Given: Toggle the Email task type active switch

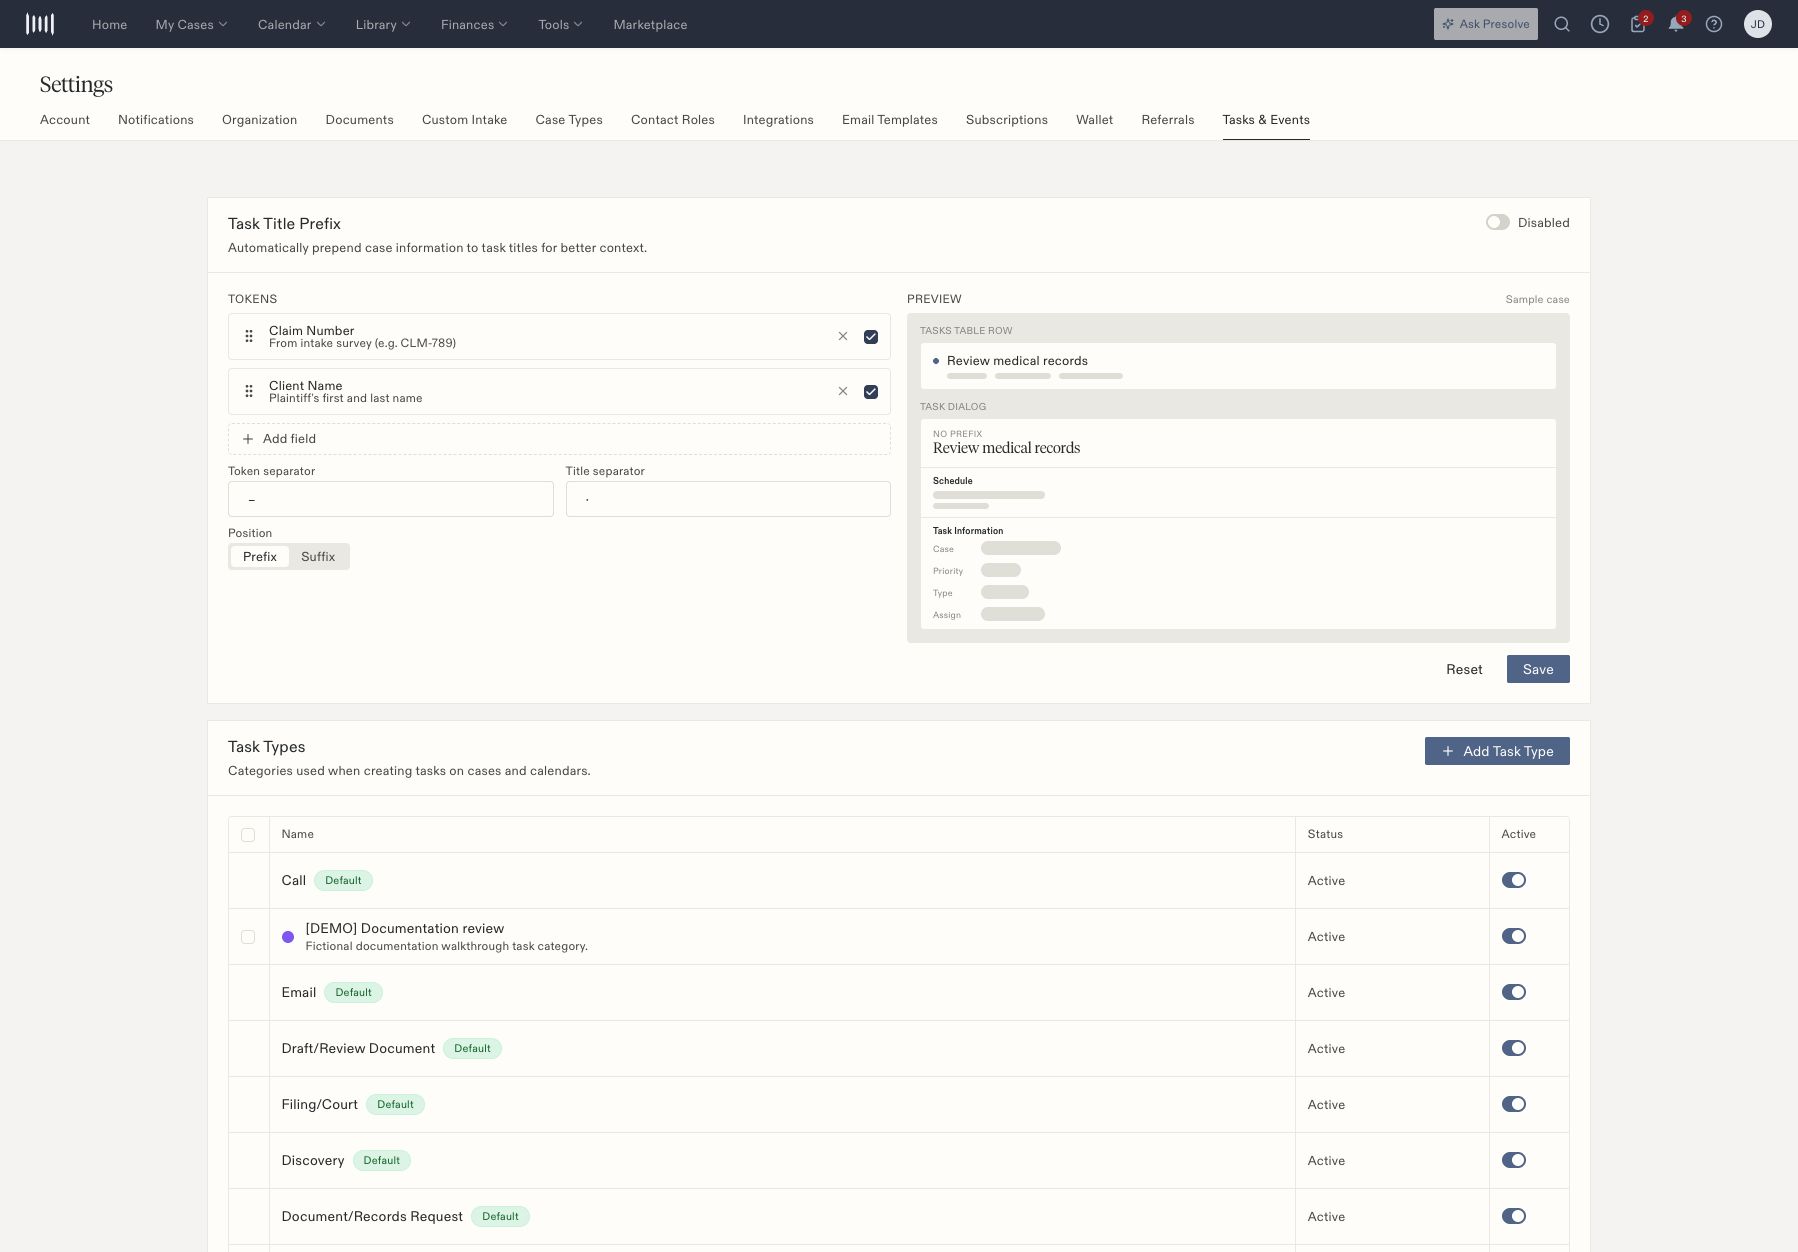Looking at the screenshot, I should click(1514, 993).
